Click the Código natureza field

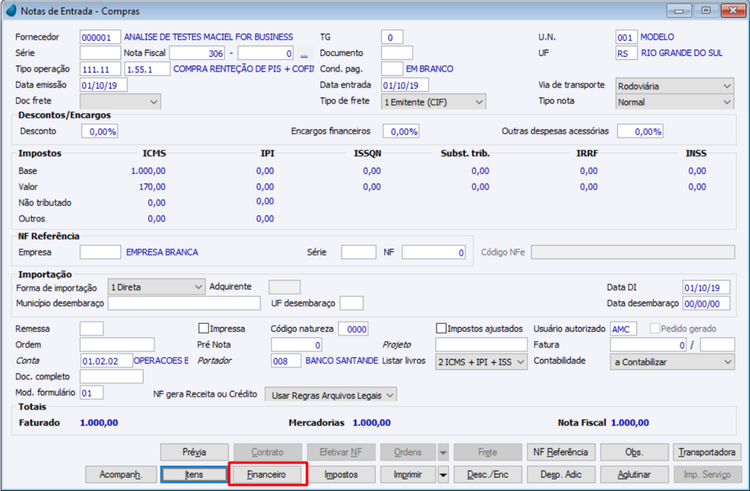tap(353, 329)
